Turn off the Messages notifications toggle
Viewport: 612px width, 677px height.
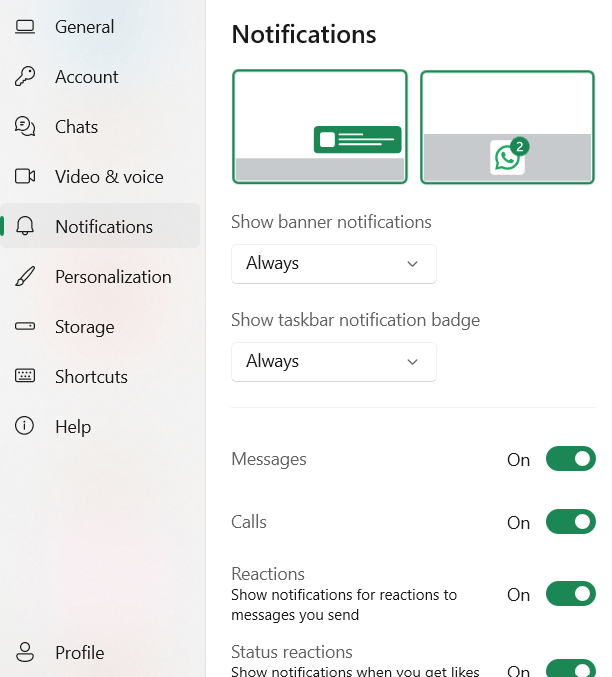(x=570, y=459)
